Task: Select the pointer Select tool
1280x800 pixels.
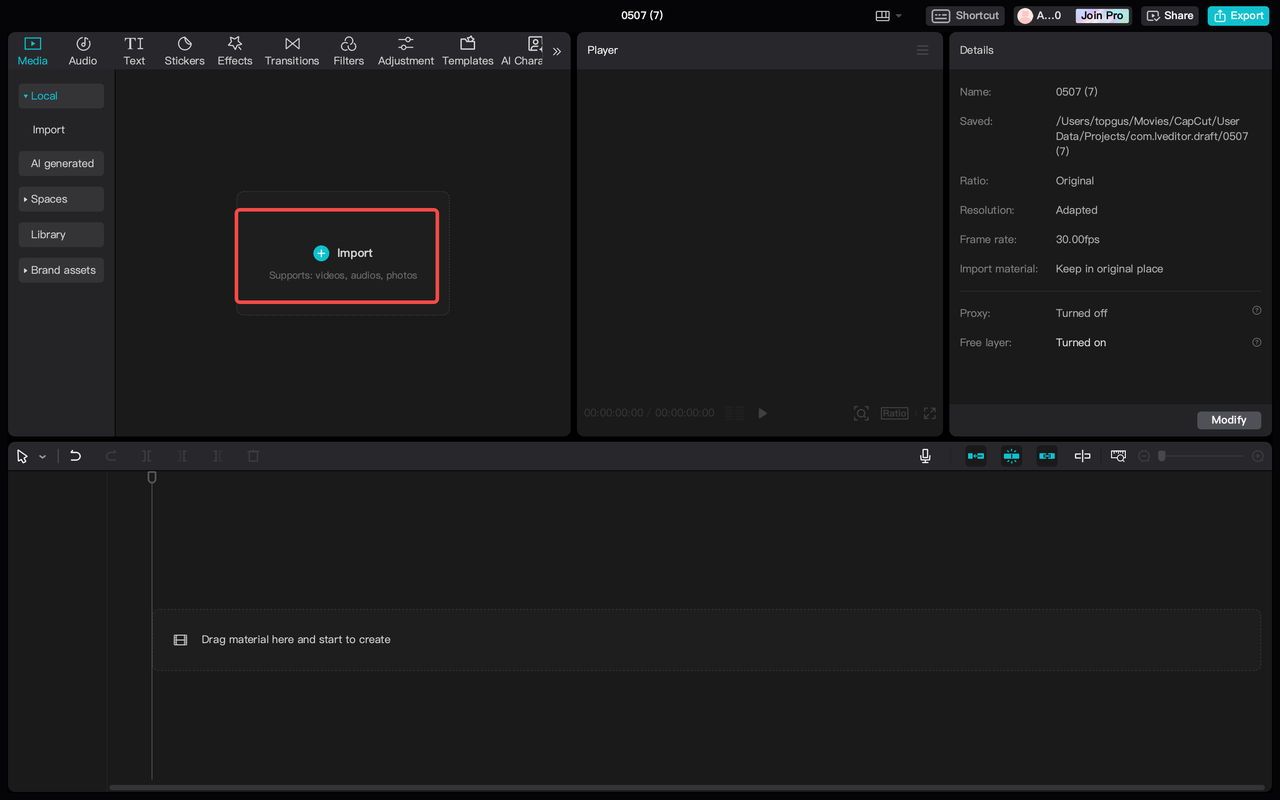Action: click(x=22, y=456)
